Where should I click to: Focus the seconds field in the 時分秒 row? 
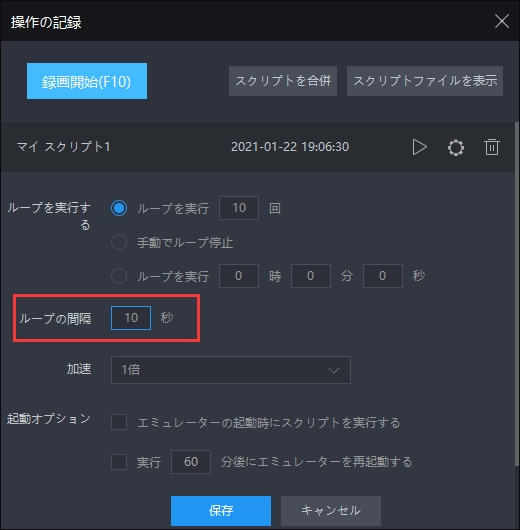tap(383, 276)
